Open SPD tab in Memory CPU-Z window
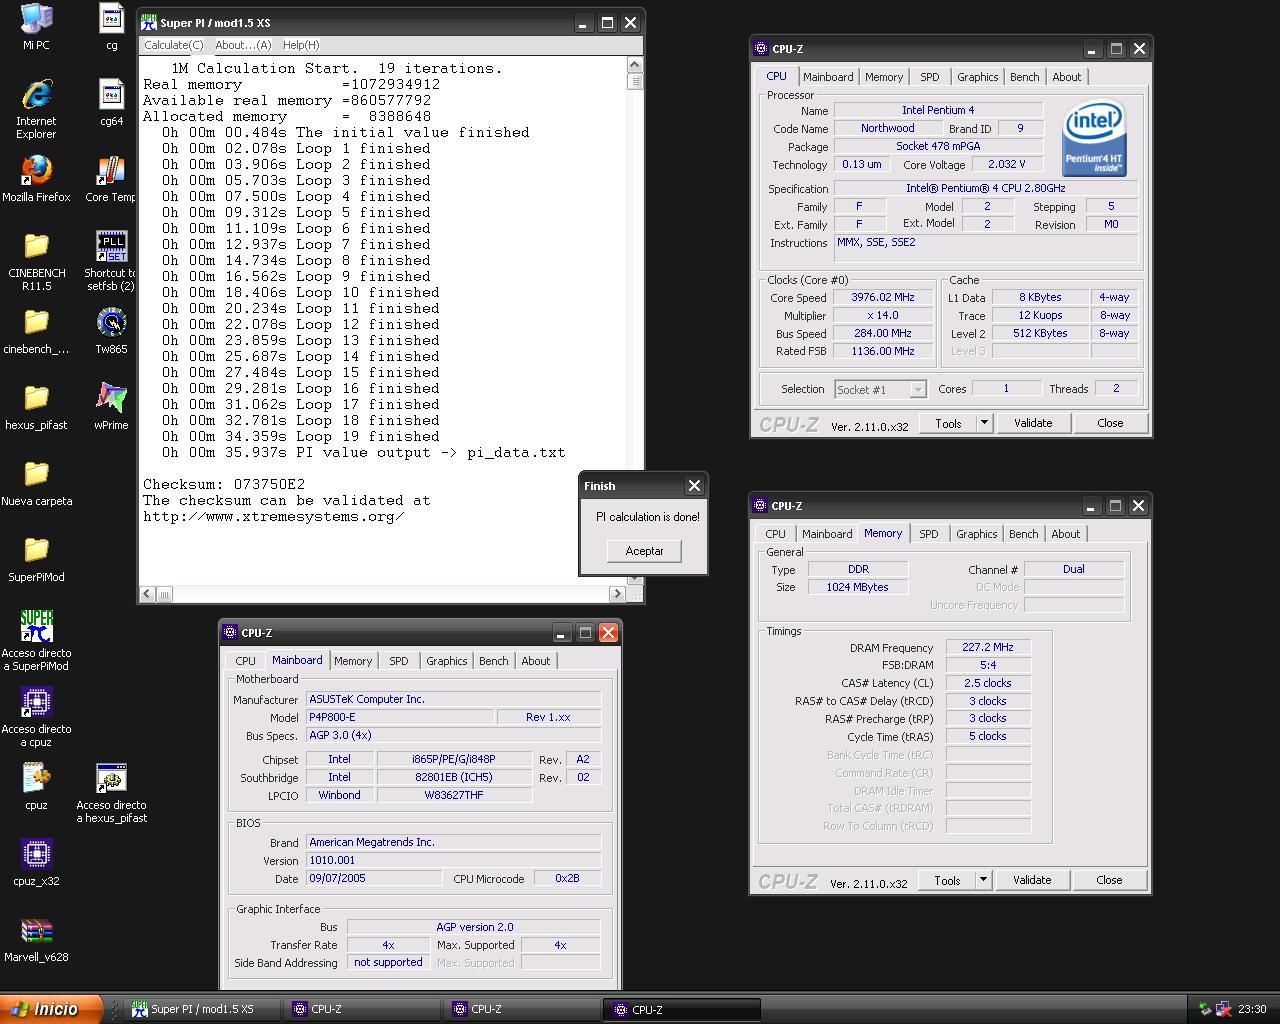Viewport: 1280px width, 1024px height. [x=929, y=534]
